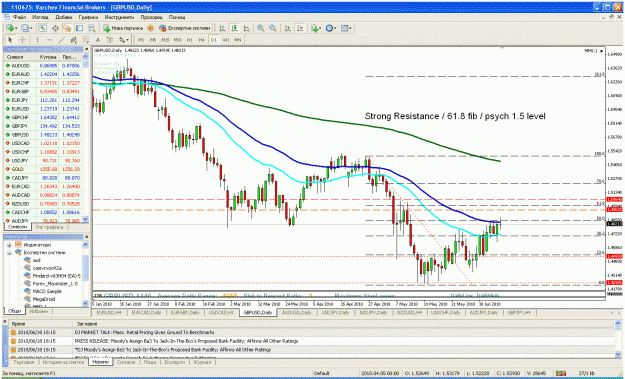Expand the Индикатори tree node
The width and height of the screenshot is (625, 379).
[x=9, y=245]
